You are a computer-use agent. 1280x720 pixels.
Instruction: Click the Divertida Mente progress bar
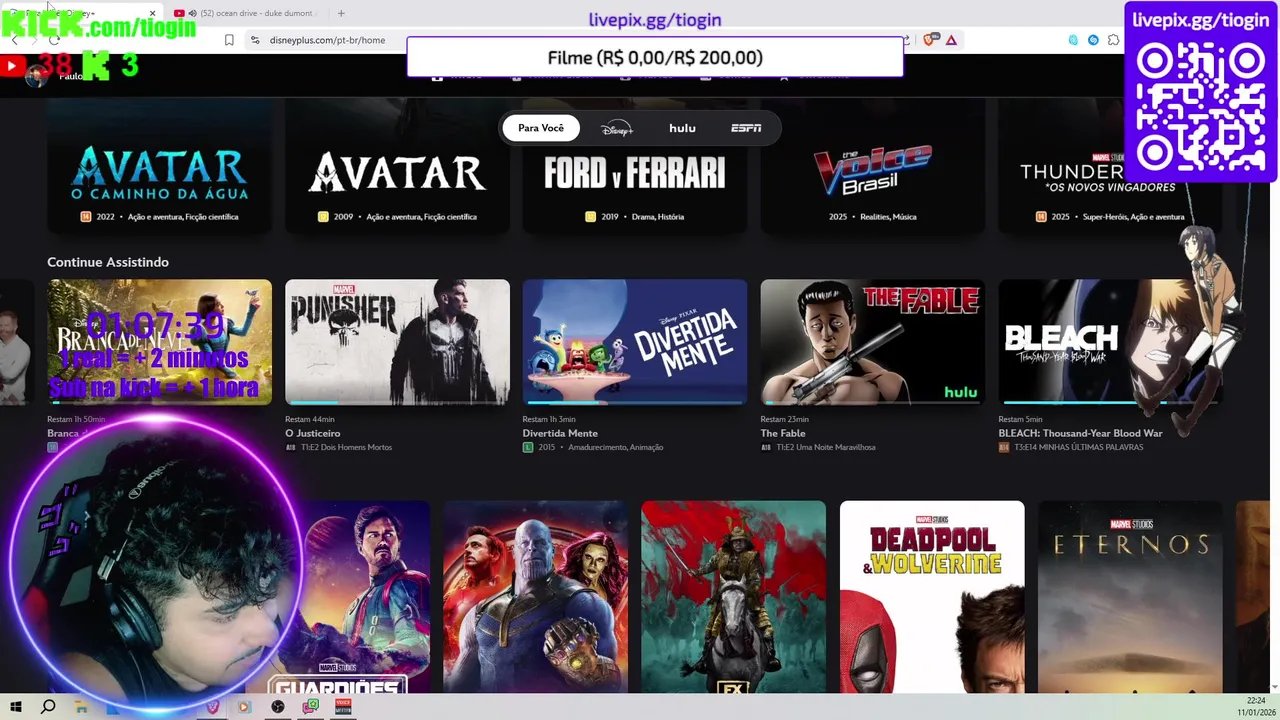[x=634, y=402]
